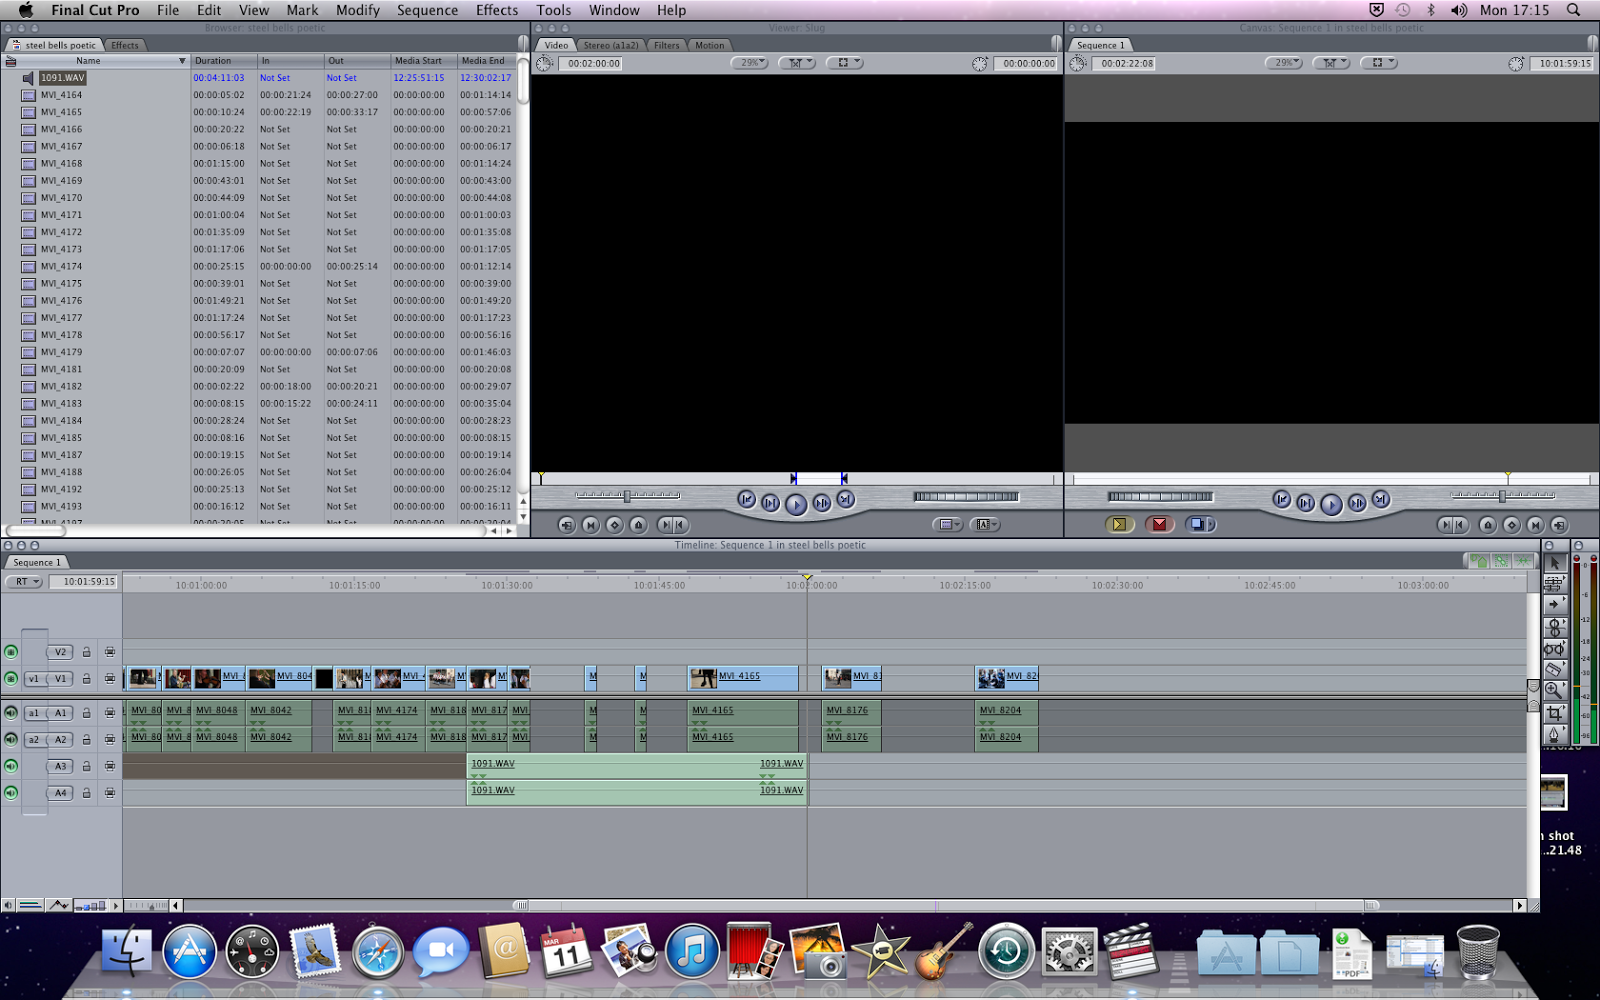Click the a1 source patch control

point(34,713)
